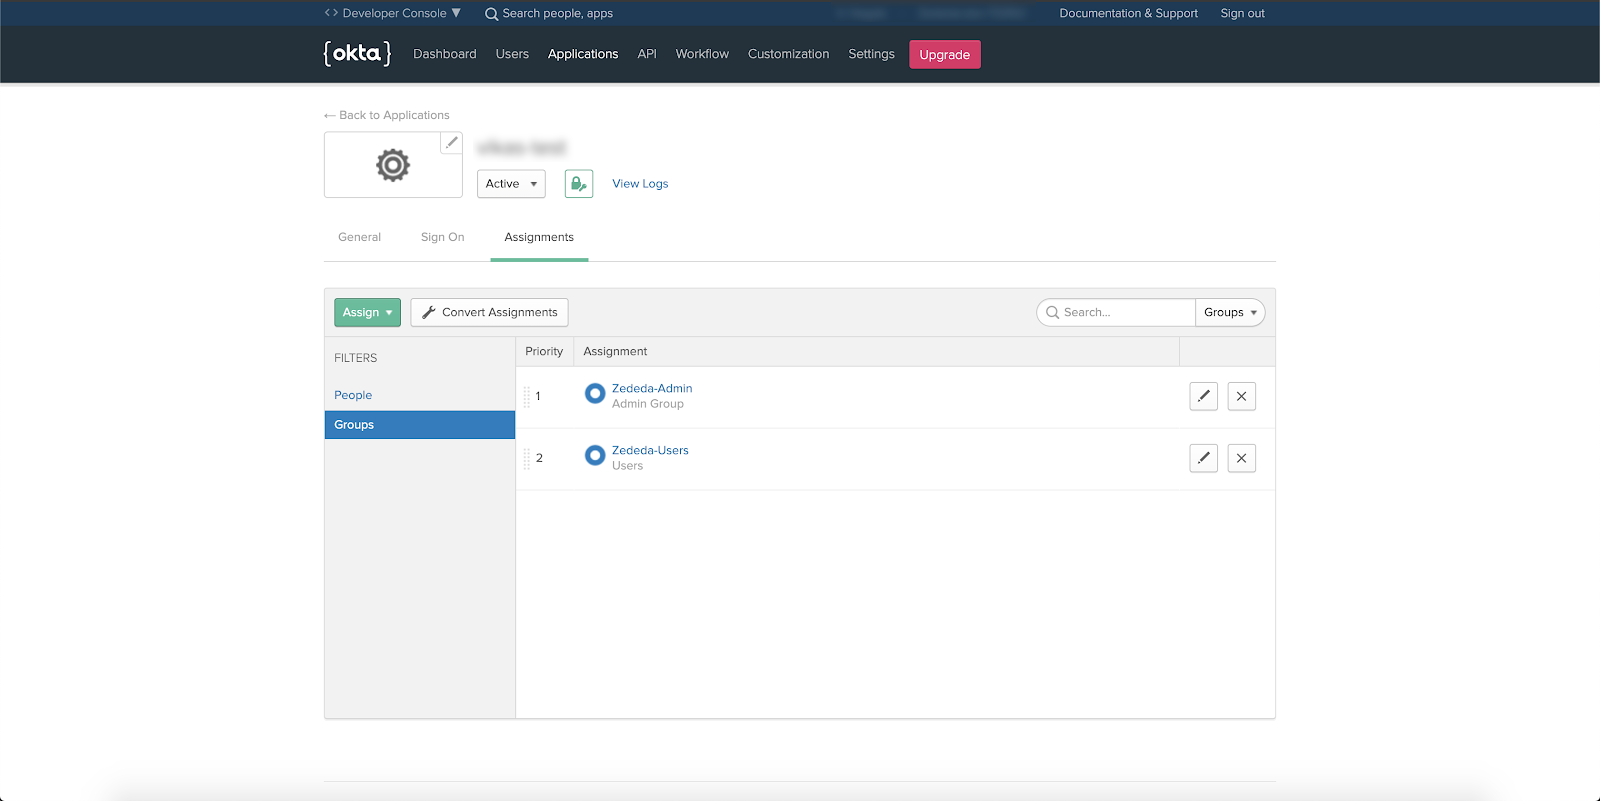Screen dimensions: 1600x801
Task: Open the Applications menu
Action: click(583, 54)
